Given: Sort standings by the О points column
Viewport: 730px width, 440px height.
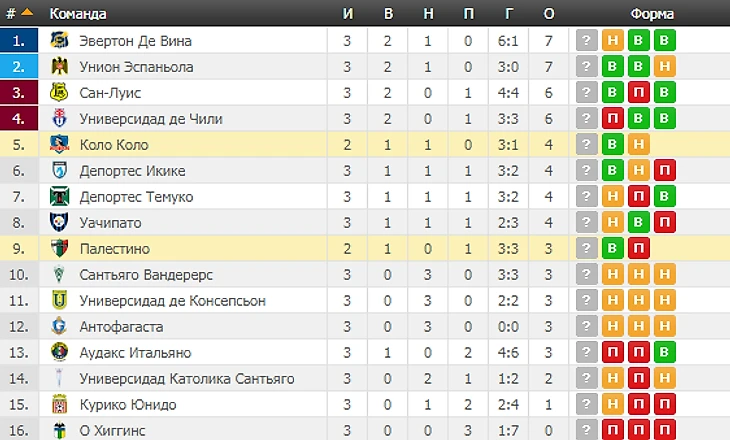Looking at the screenshot, I should tap(548, 14).
